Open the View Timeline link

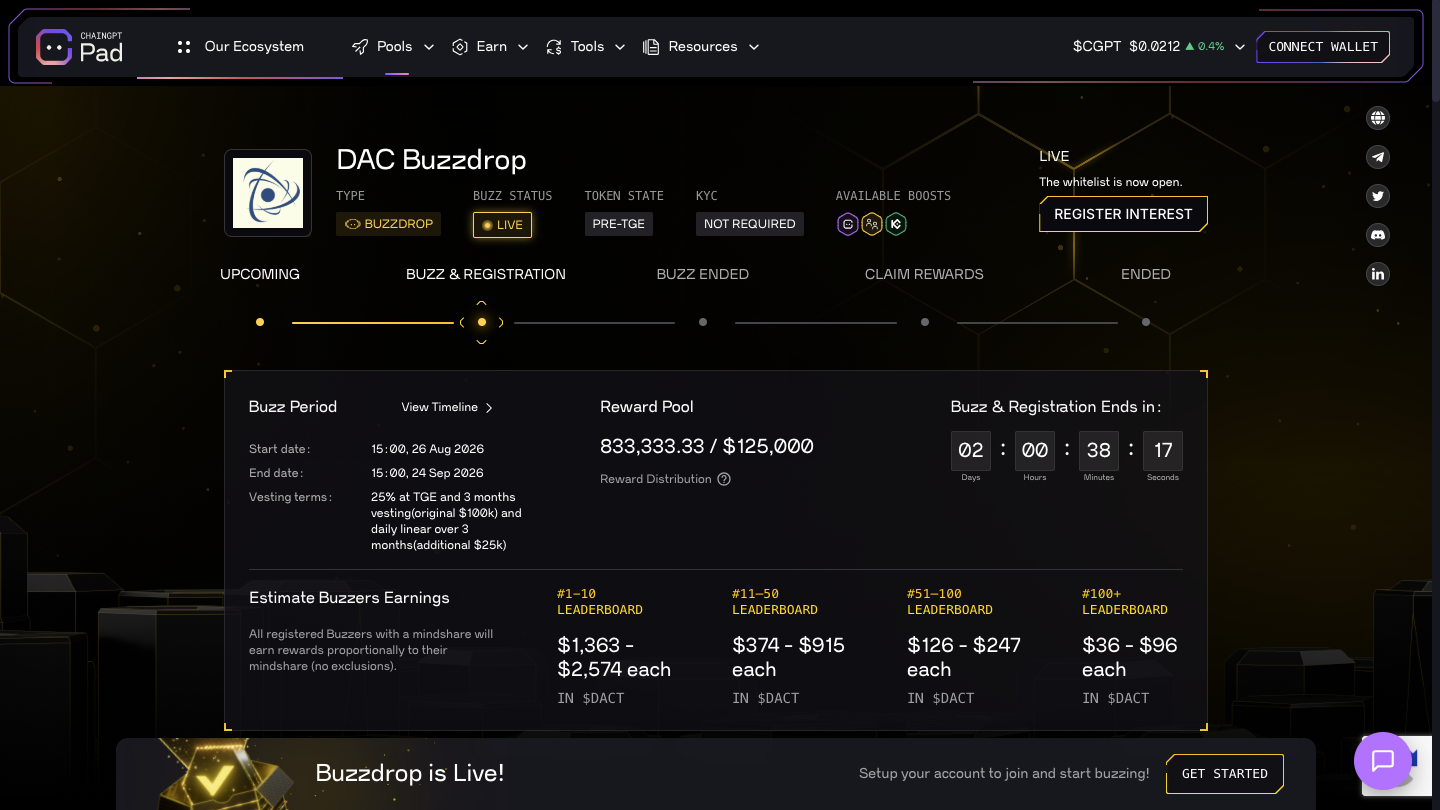(x=447, y=407)
